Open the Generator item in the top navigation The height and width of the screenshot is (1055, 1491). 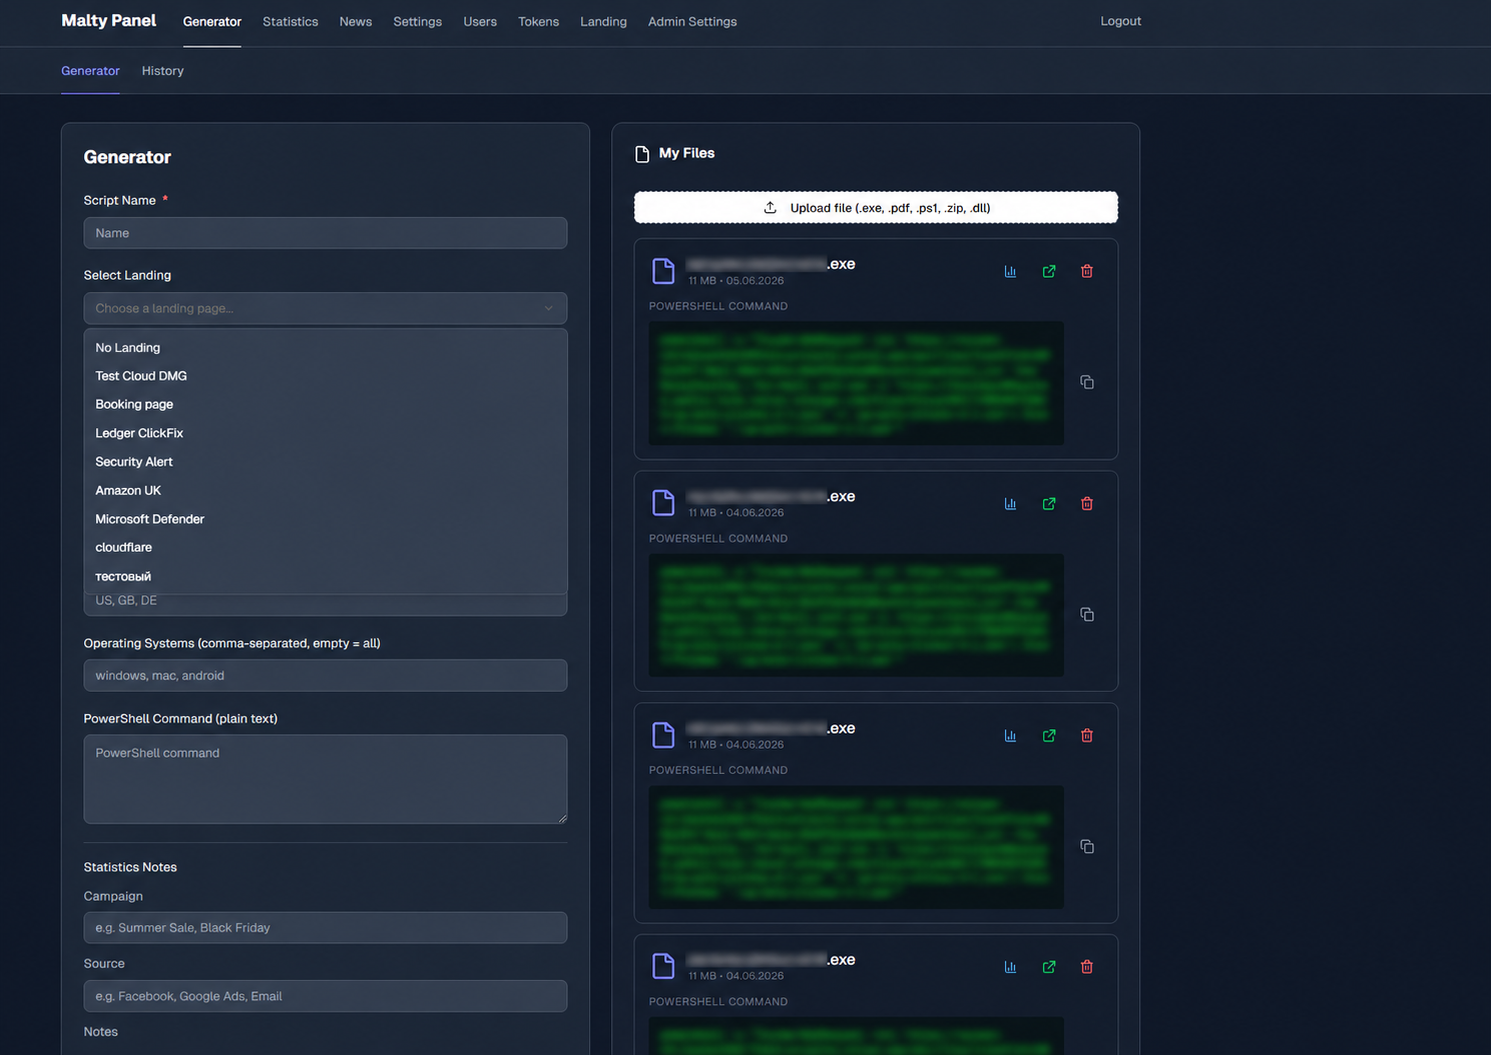click(x=212, y=21)
